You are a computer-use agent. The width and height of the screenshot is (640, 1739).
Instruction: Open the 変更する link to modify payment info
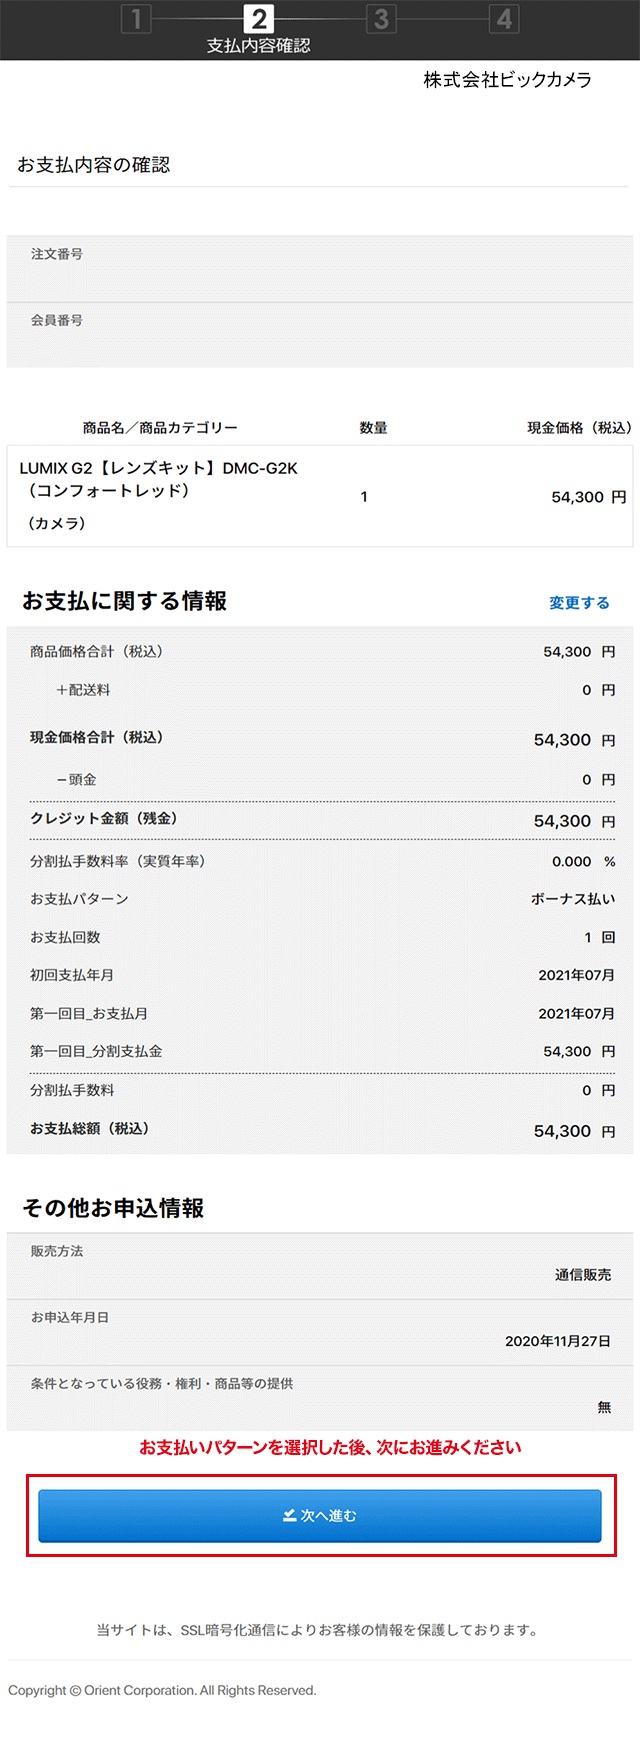click(x=578, y=602)
